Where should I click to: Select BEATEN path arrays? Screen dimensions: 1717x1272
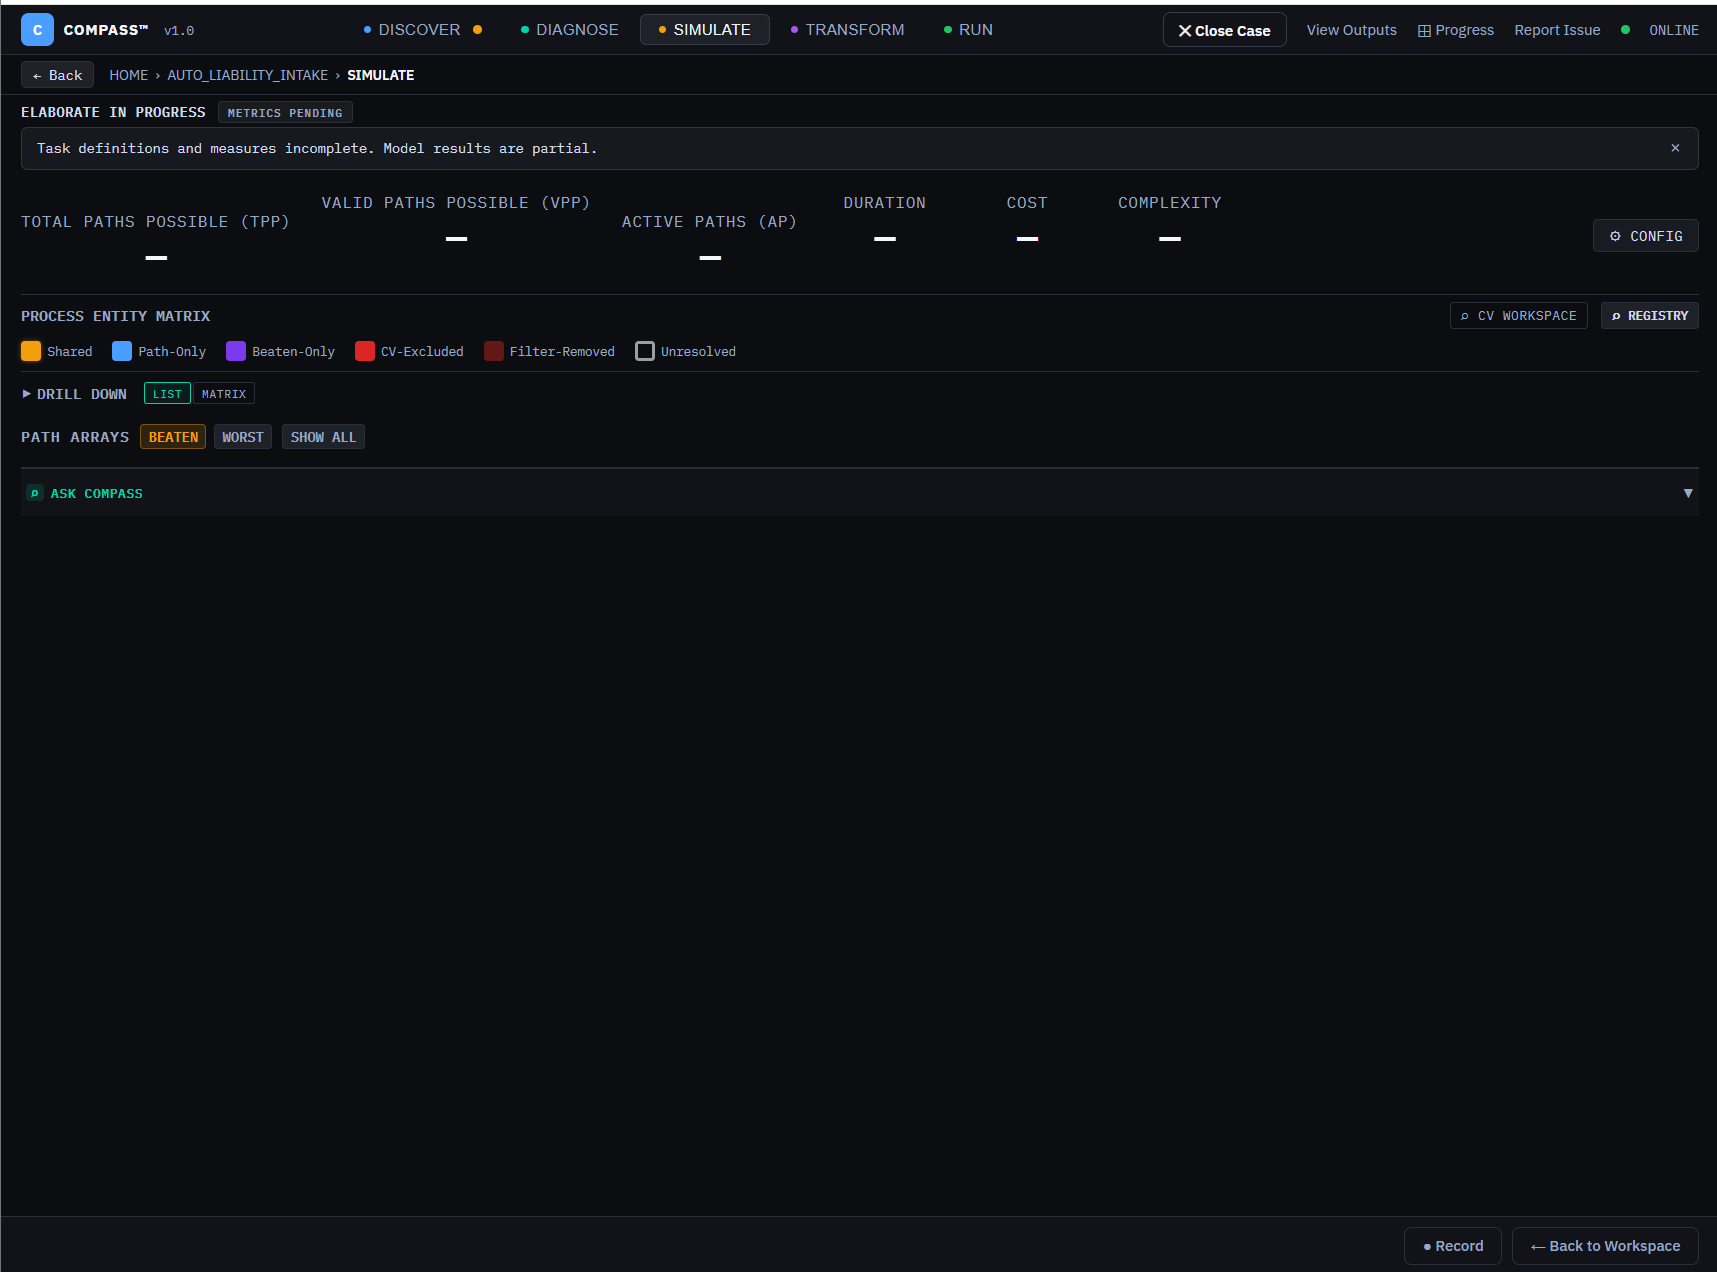[173, 437]
